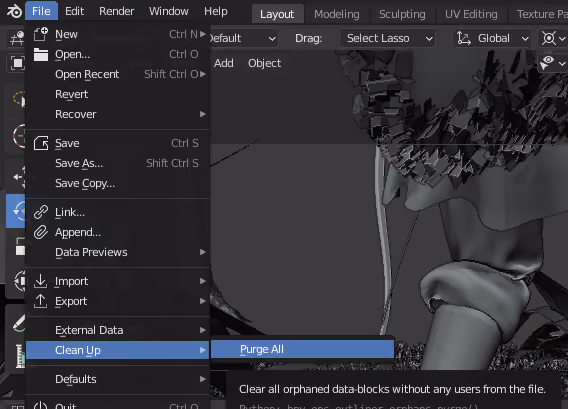This screenshot has width=568, height=409.
Task: Toggle the object visibility eye icon
Action: coord(548,63)
